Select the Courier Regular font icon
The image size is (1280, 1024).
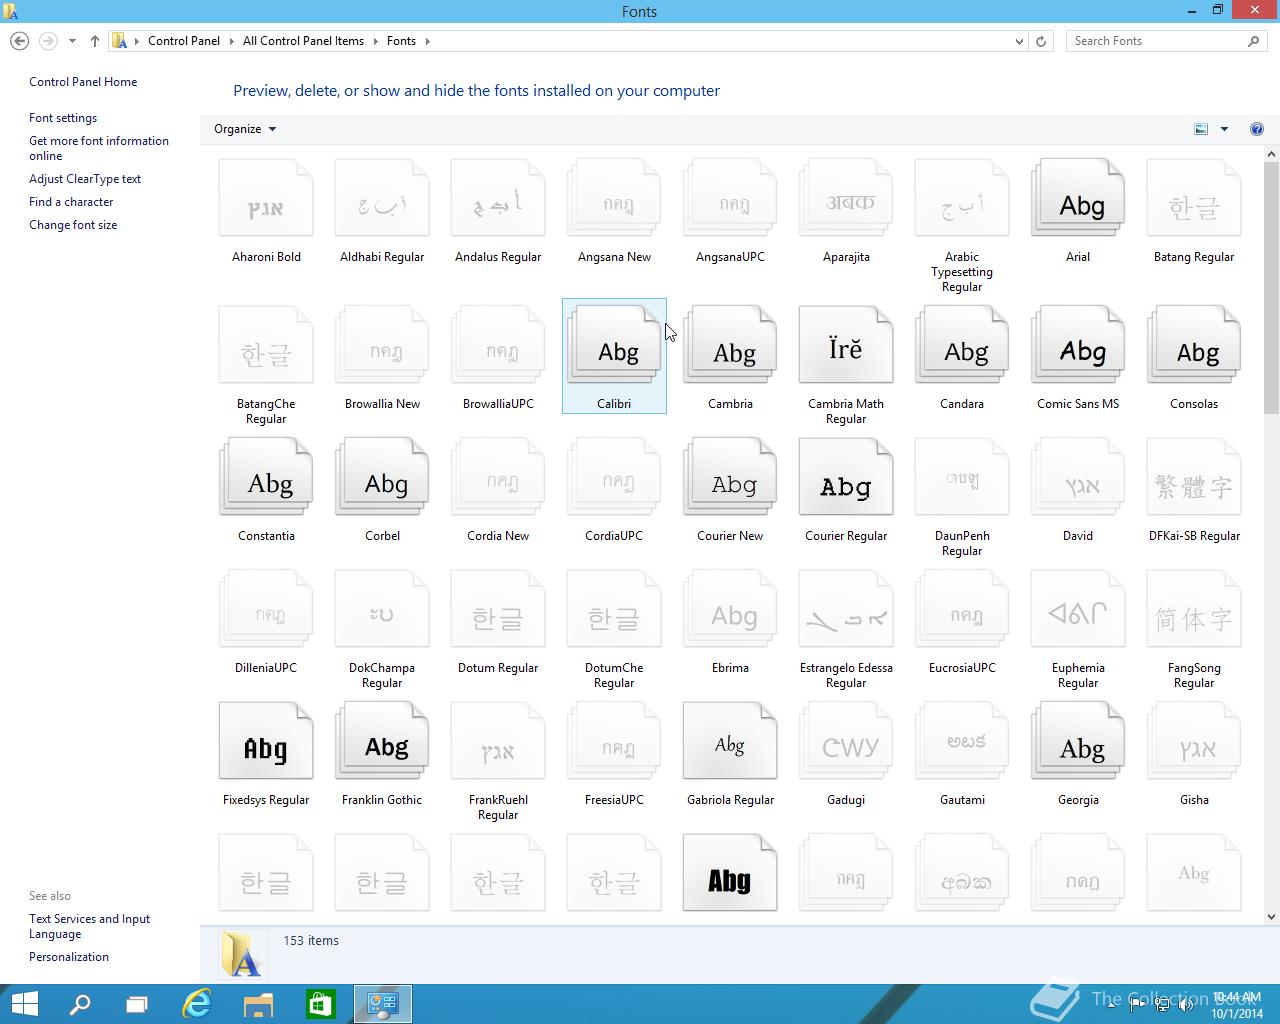pos(846,478)
